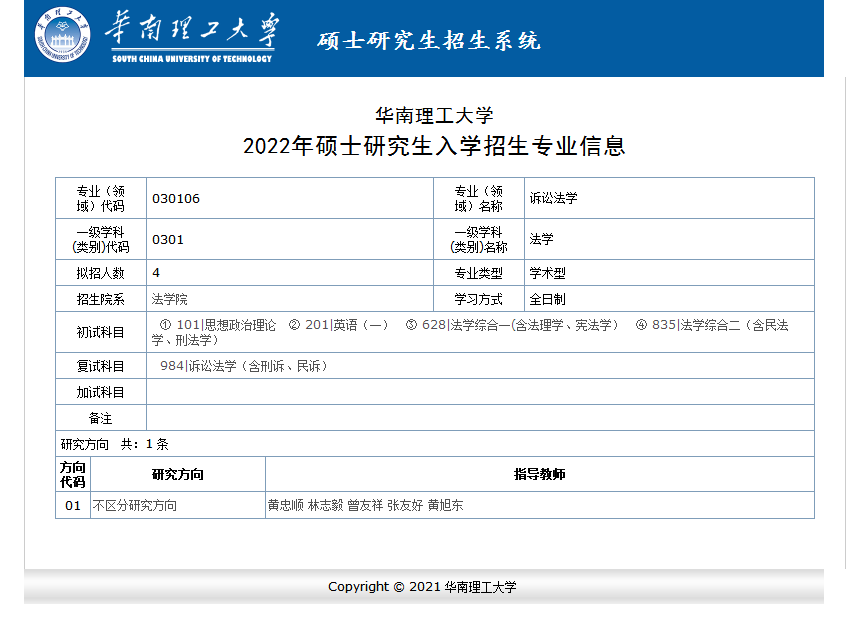Click retest subject 984 诉讼法学

[x=243, y=366]
